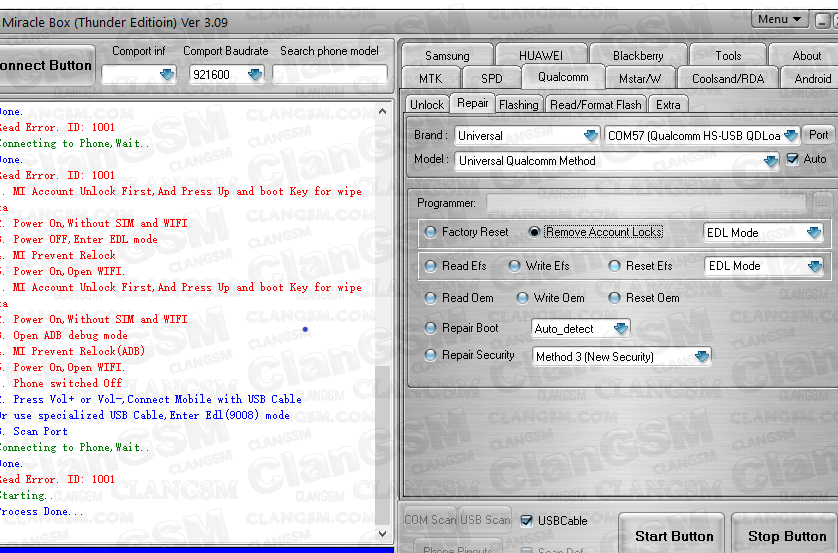
Task: Click the 'Process Done...' log line
Action: pos(42,511)
